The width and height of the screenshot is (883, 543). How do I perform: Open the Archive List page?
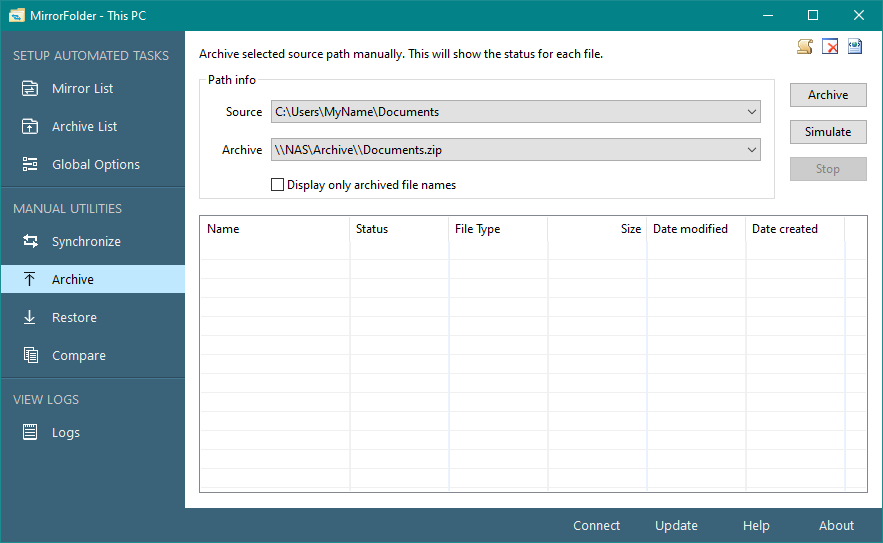pyautogui.click(x=93, y=126)
